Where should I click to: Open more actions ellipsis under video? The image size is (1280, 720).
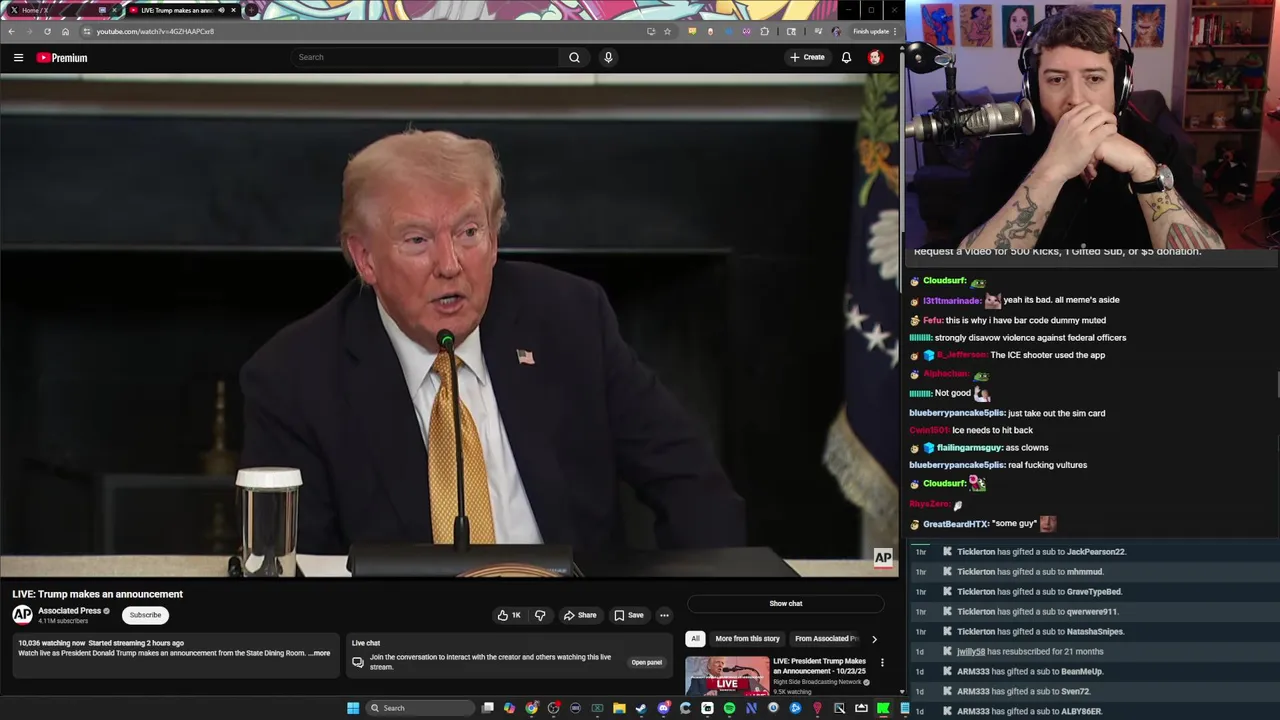coord(664,615)
